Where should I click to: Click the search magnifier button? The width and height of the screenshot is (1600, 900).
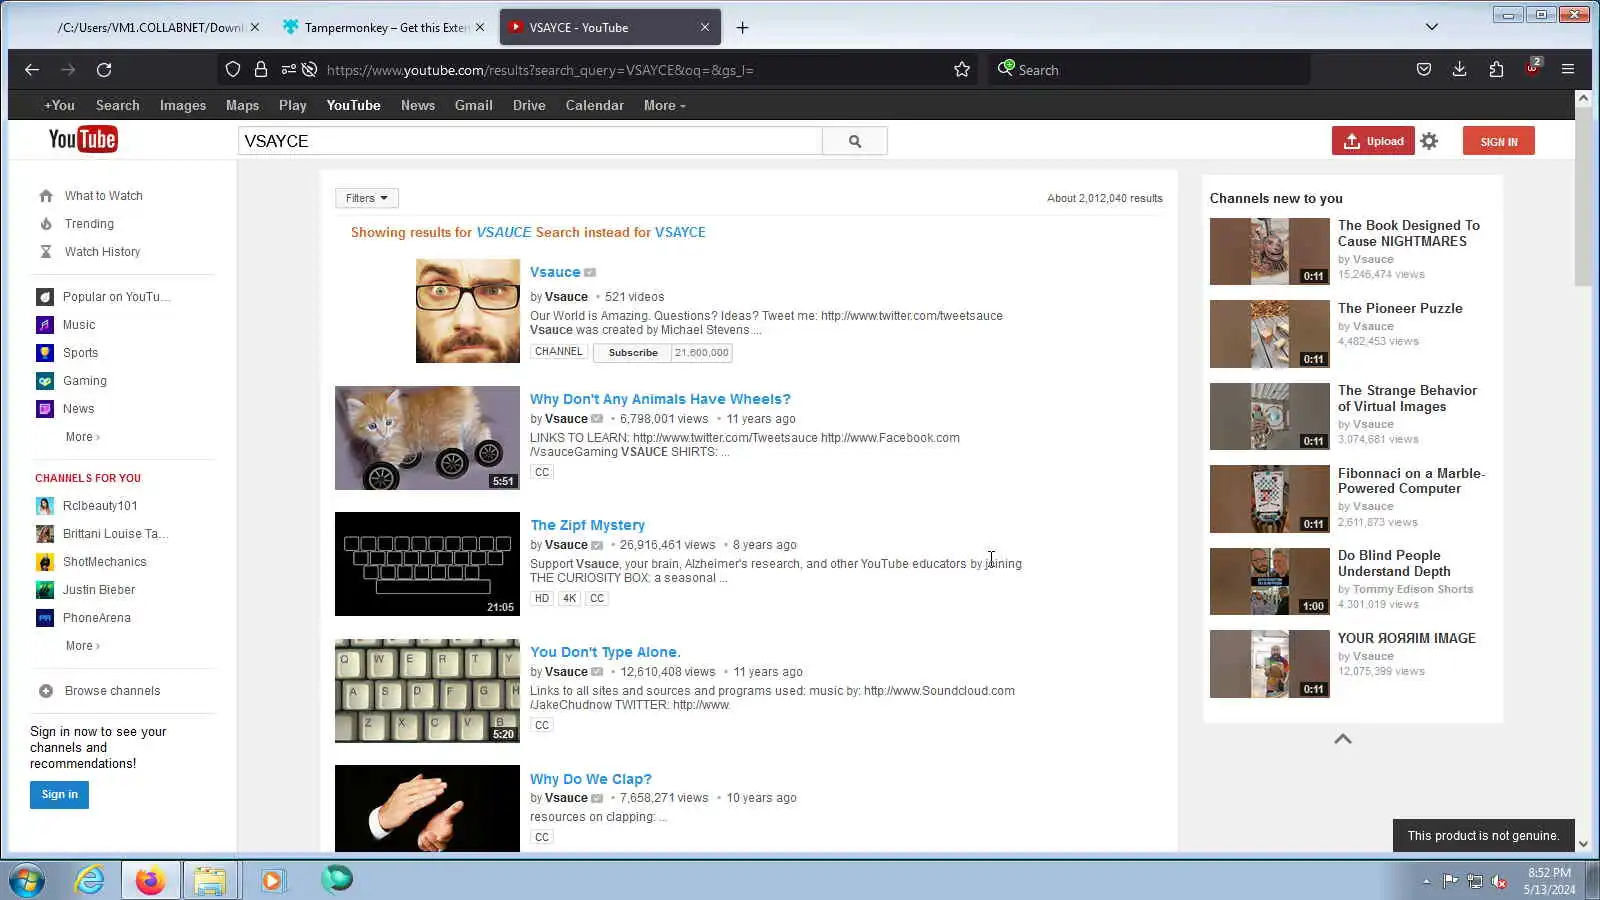855,141
